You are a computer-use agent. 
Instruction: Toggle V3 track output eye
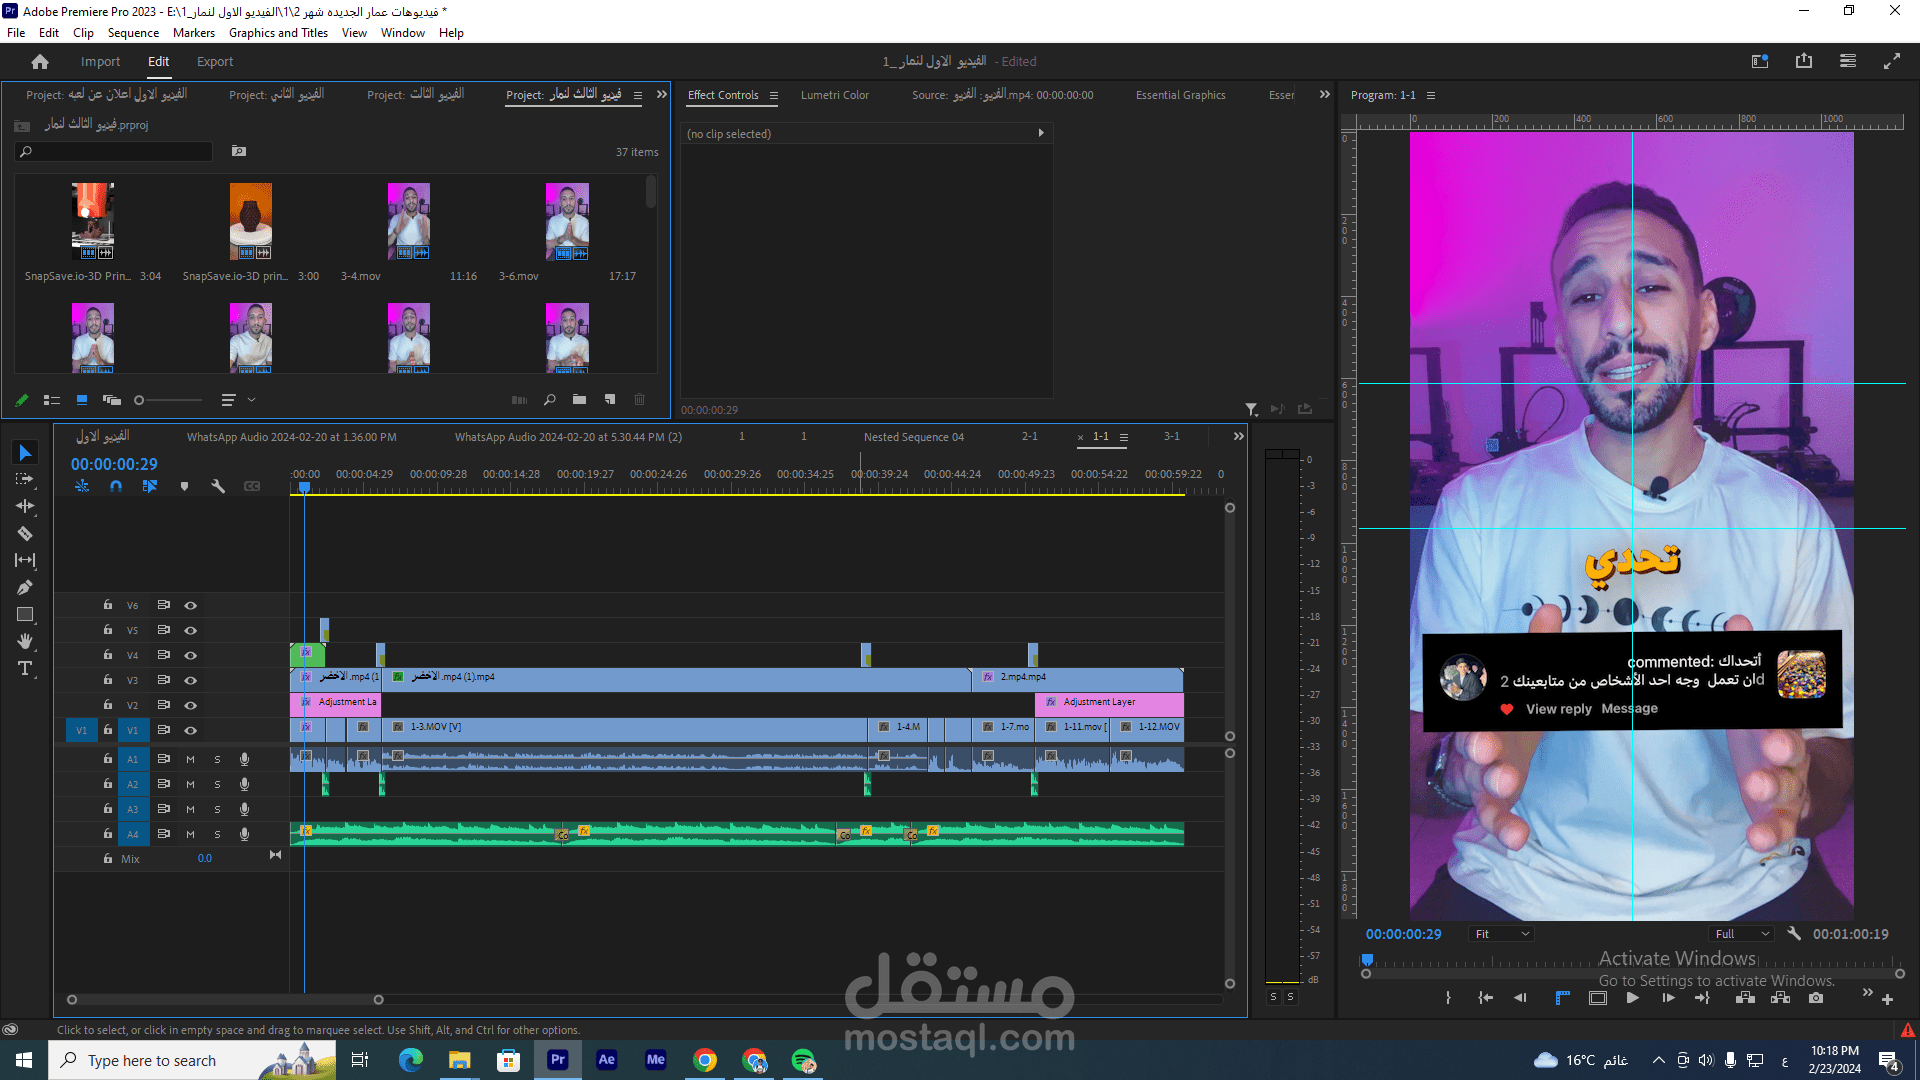(190, 680)
